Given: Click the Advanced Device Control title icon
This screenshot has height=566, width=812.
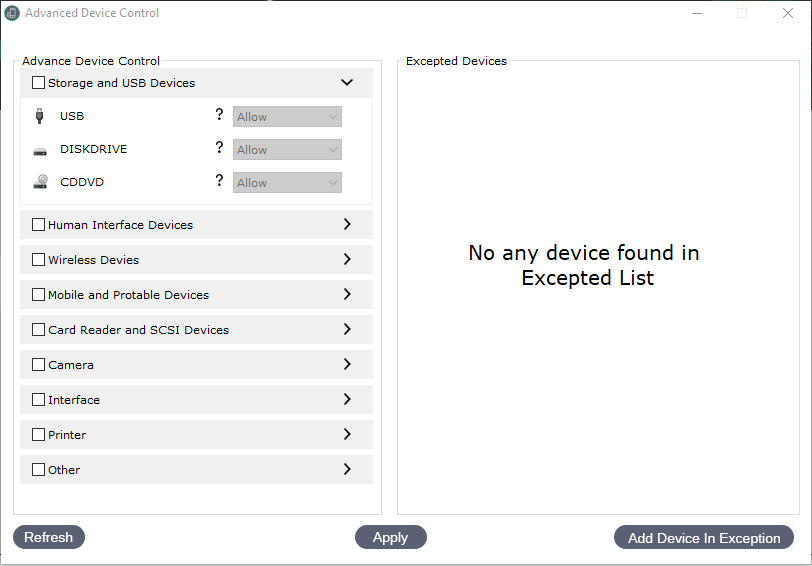Looking at the screenshot, I should [x=13, y=13].
